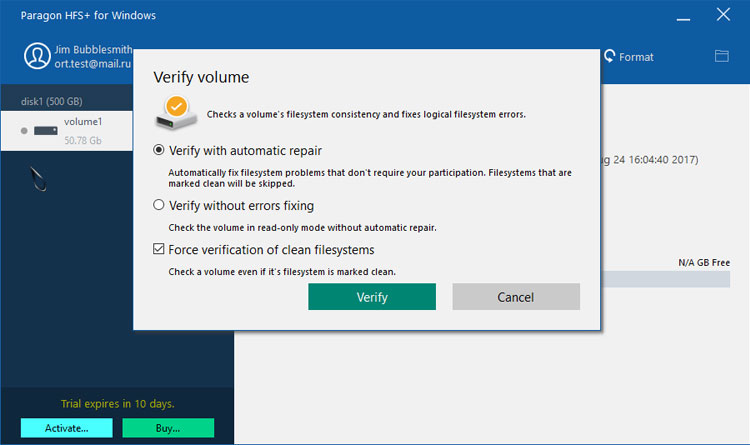The height and width of the screenshot is (445, 750).
Task: Click the user profile avatar icon
Action: [37, 56]
